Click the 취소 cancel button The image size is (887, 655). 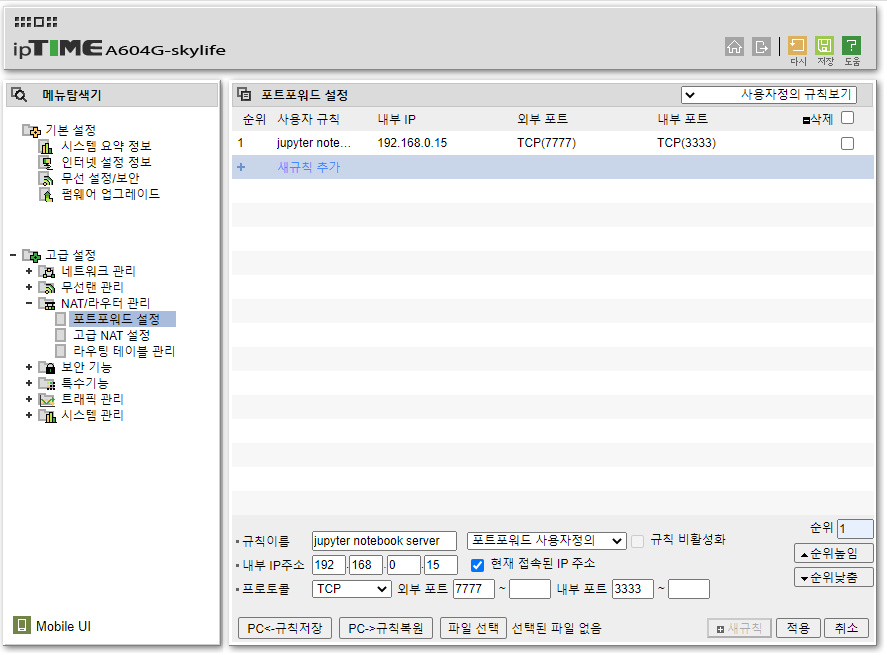(846, 628)
